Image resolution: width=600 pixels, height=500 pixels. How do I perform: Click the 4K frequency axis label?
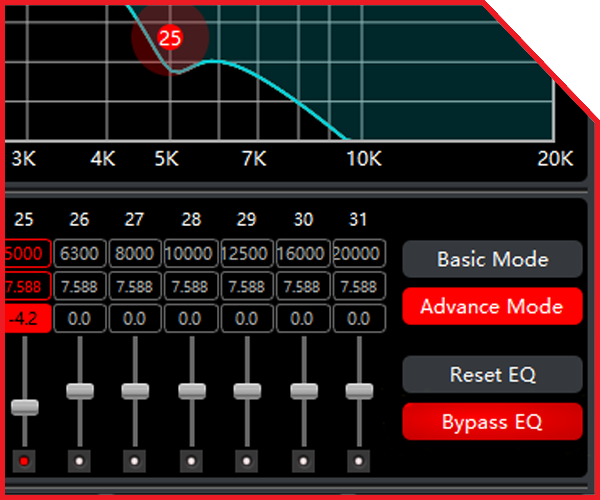click(x=103, y=158)
